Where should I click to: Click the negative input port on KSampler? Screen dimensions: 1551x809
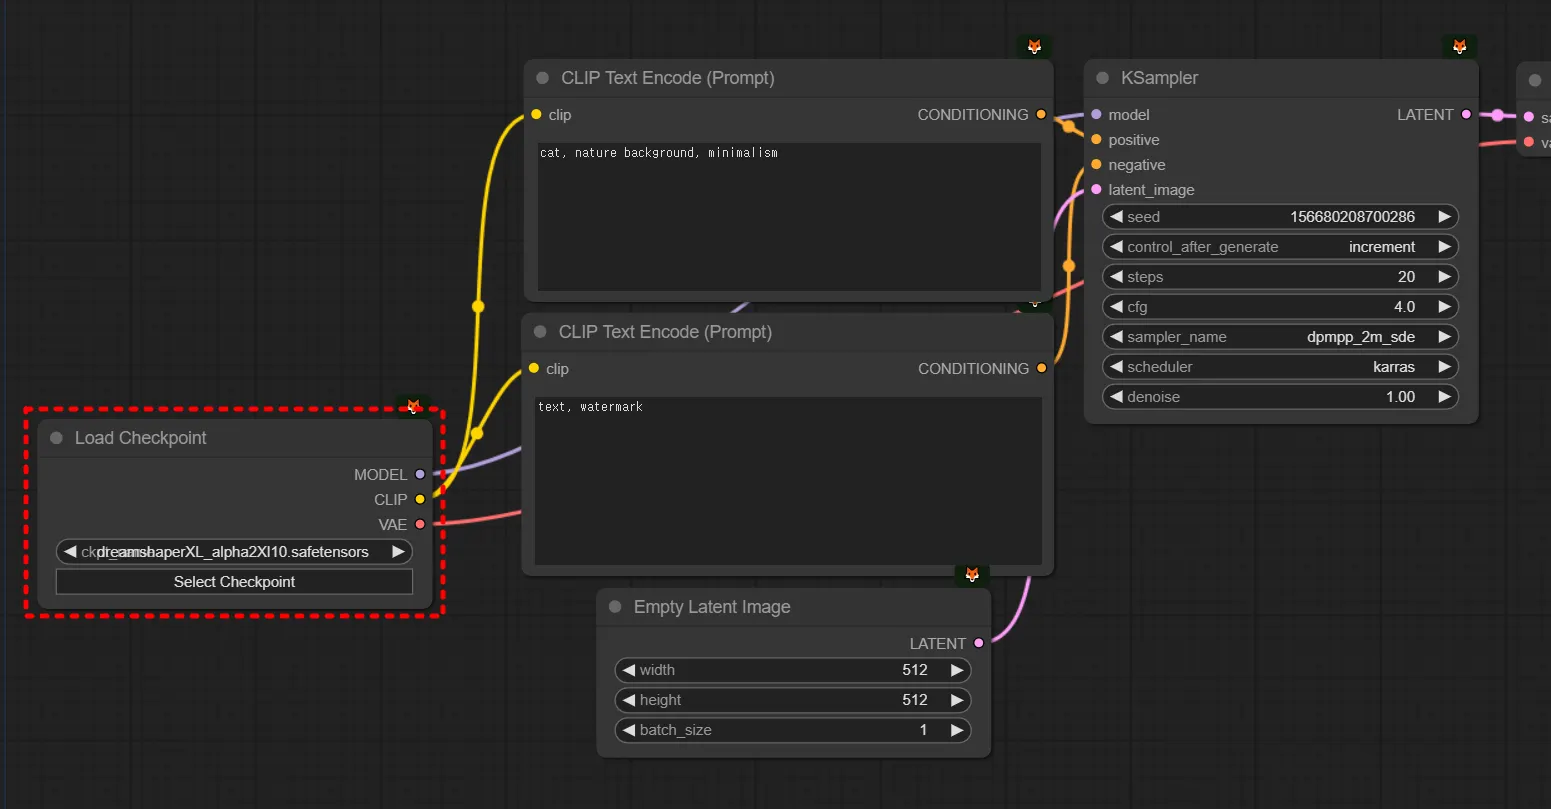click(x=1097, y=165)
